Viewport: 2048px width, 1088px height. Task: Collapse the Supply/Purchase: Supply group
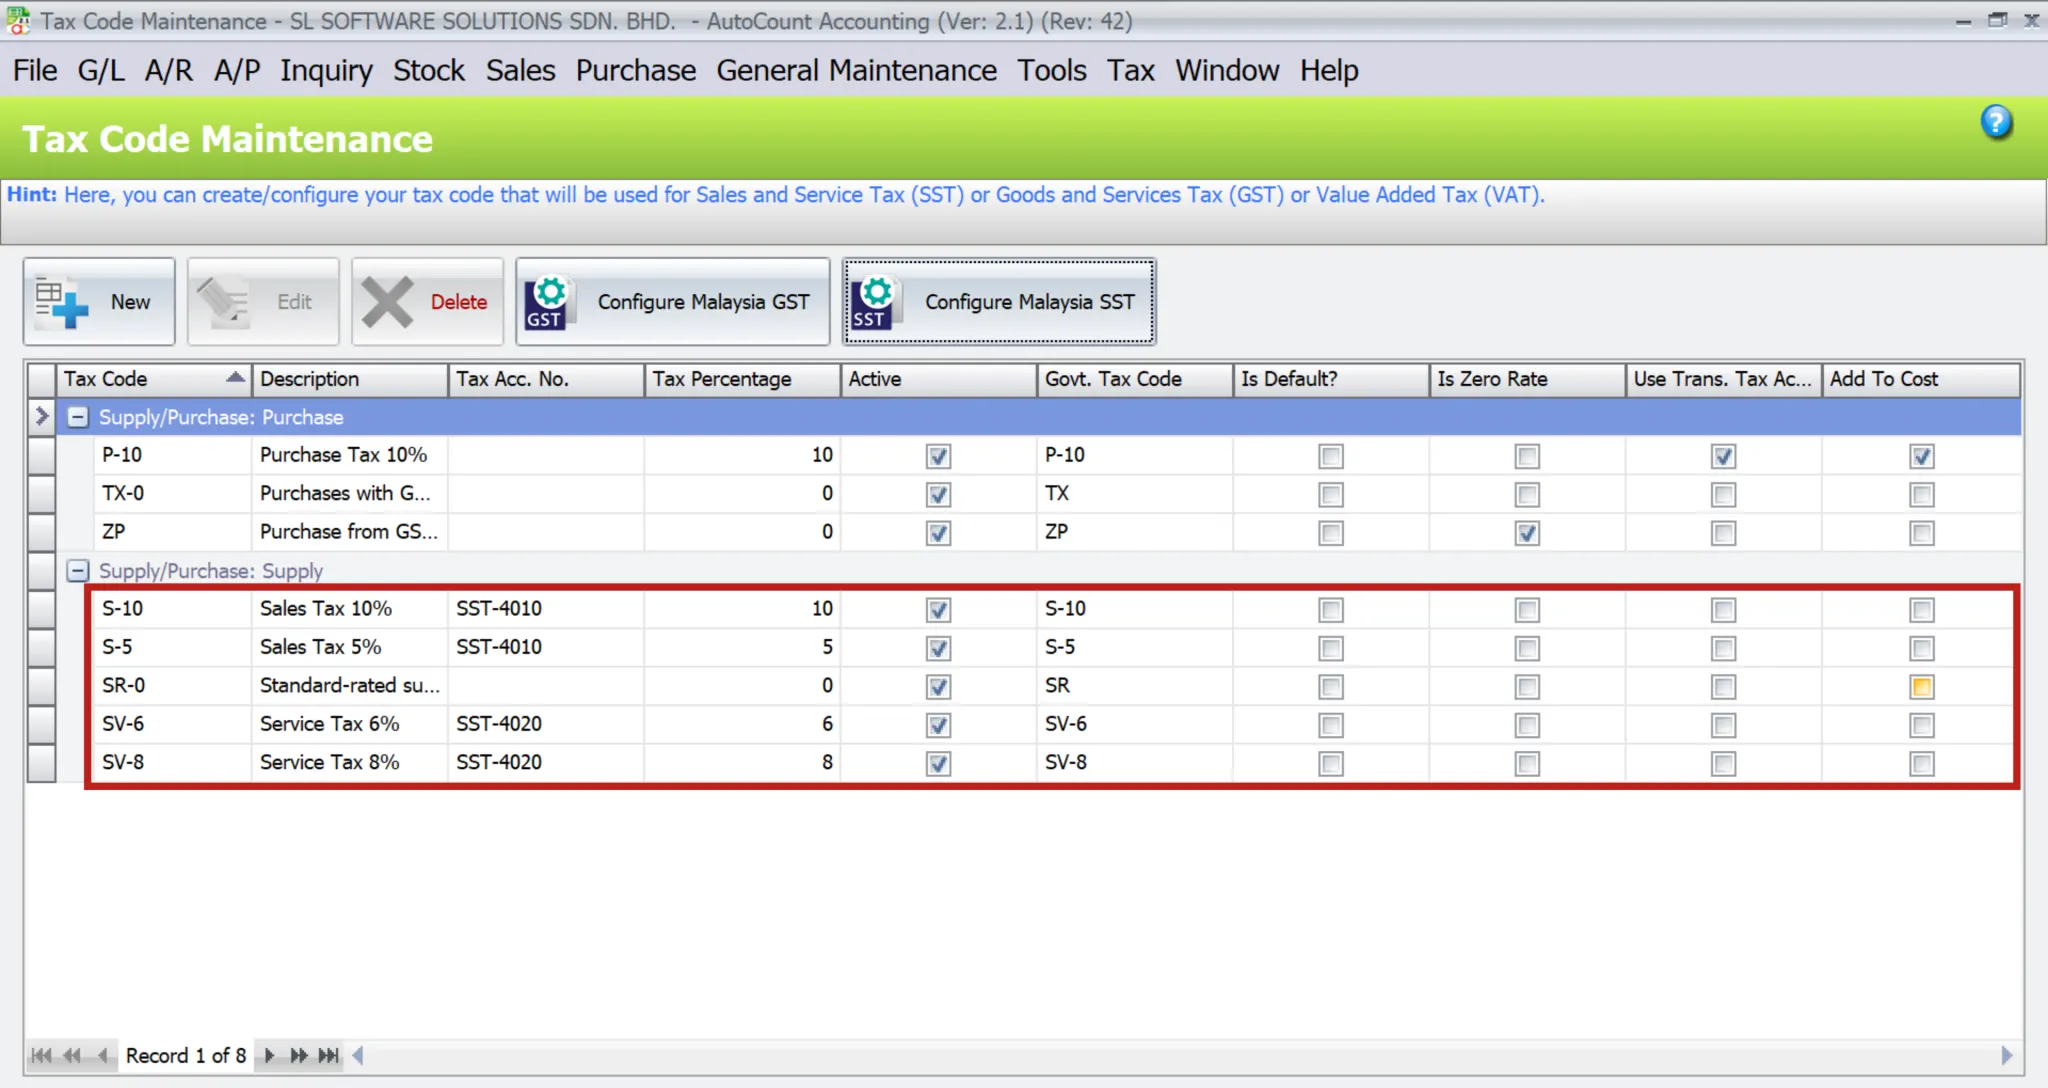pos(77,570)
